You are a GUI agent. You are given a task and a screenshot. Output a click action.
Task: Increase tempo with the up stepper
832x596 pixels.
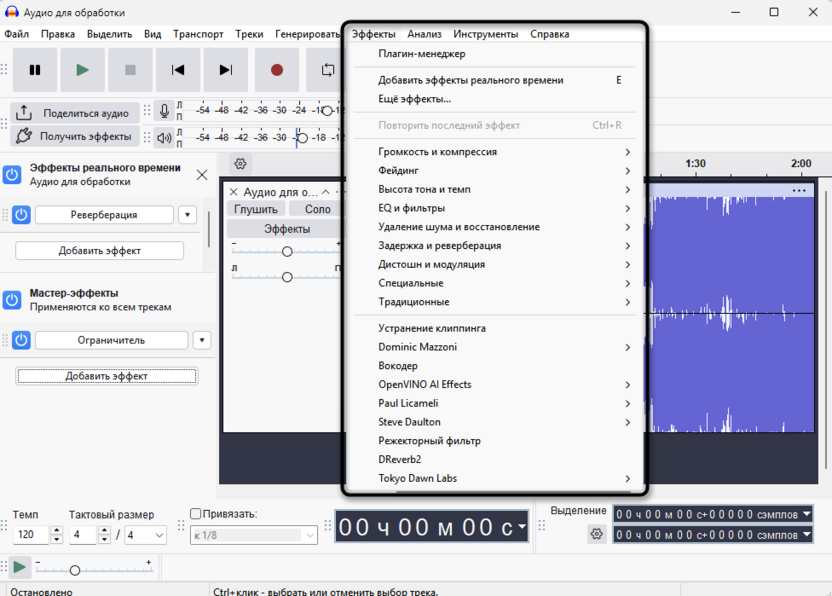pos(57,530)
